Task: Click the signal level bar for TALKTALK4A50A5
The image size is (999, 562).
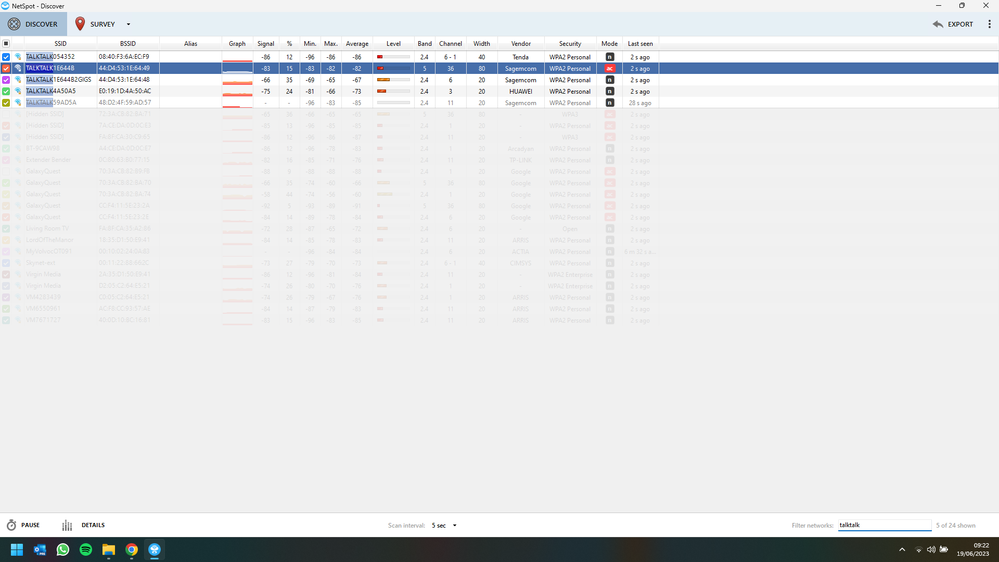Action: pyautogui.click(x=393, y=91)
